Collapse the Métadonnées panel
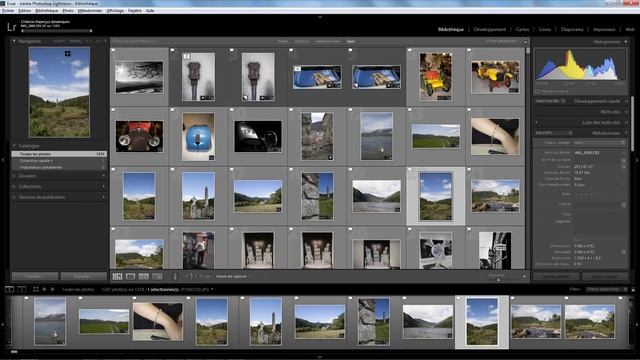 coord(626,133)
